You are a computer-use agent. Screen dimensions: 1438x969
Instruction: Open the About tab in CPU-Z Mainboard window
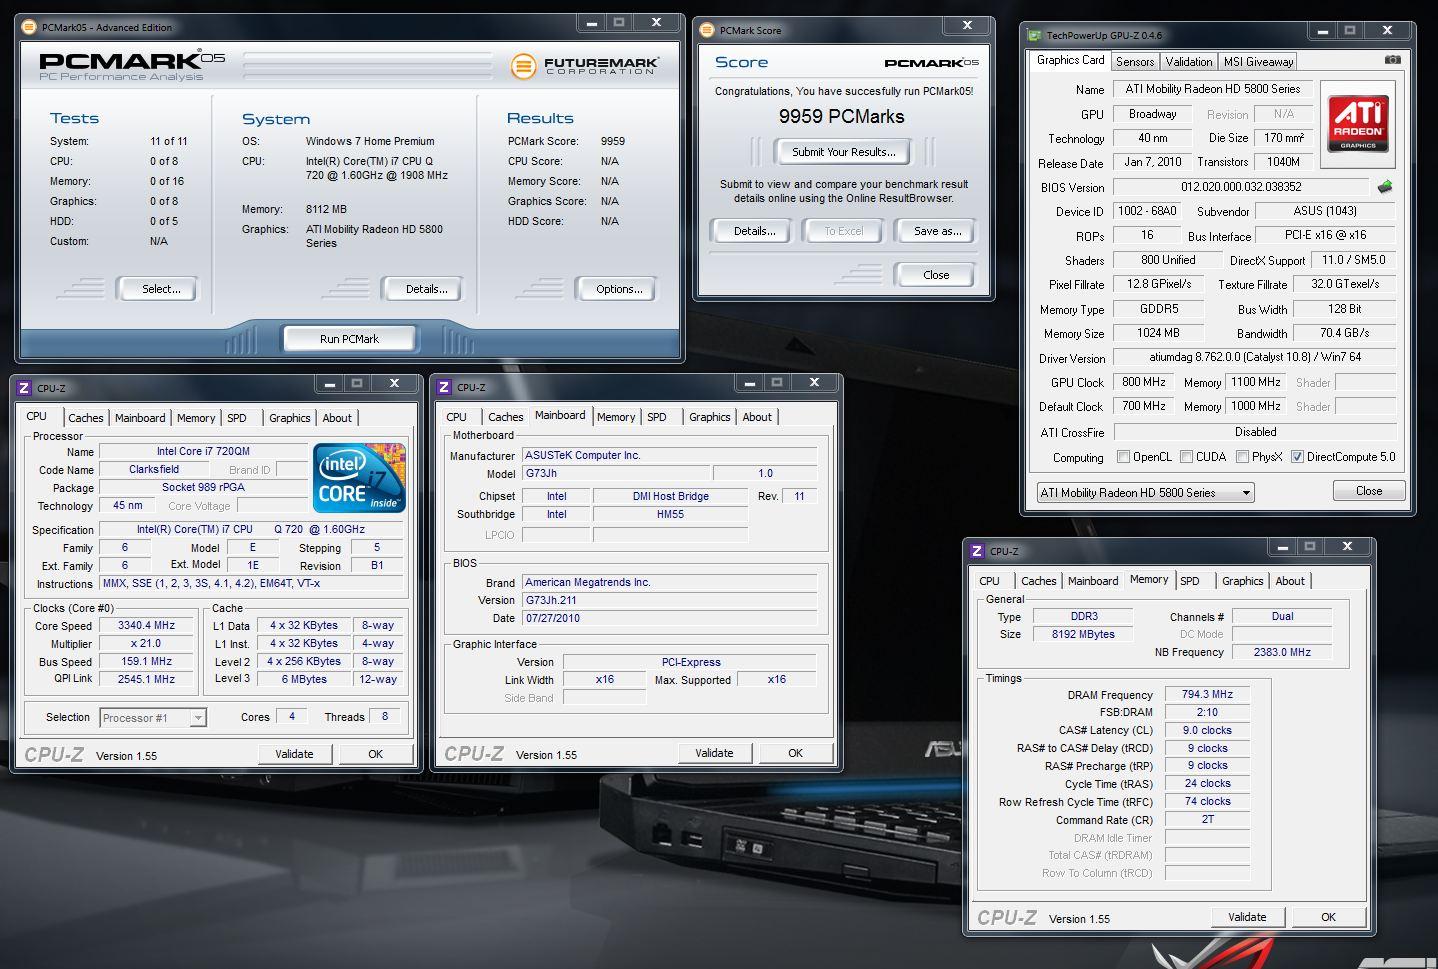pyautogui.click(x=757, y=417)
